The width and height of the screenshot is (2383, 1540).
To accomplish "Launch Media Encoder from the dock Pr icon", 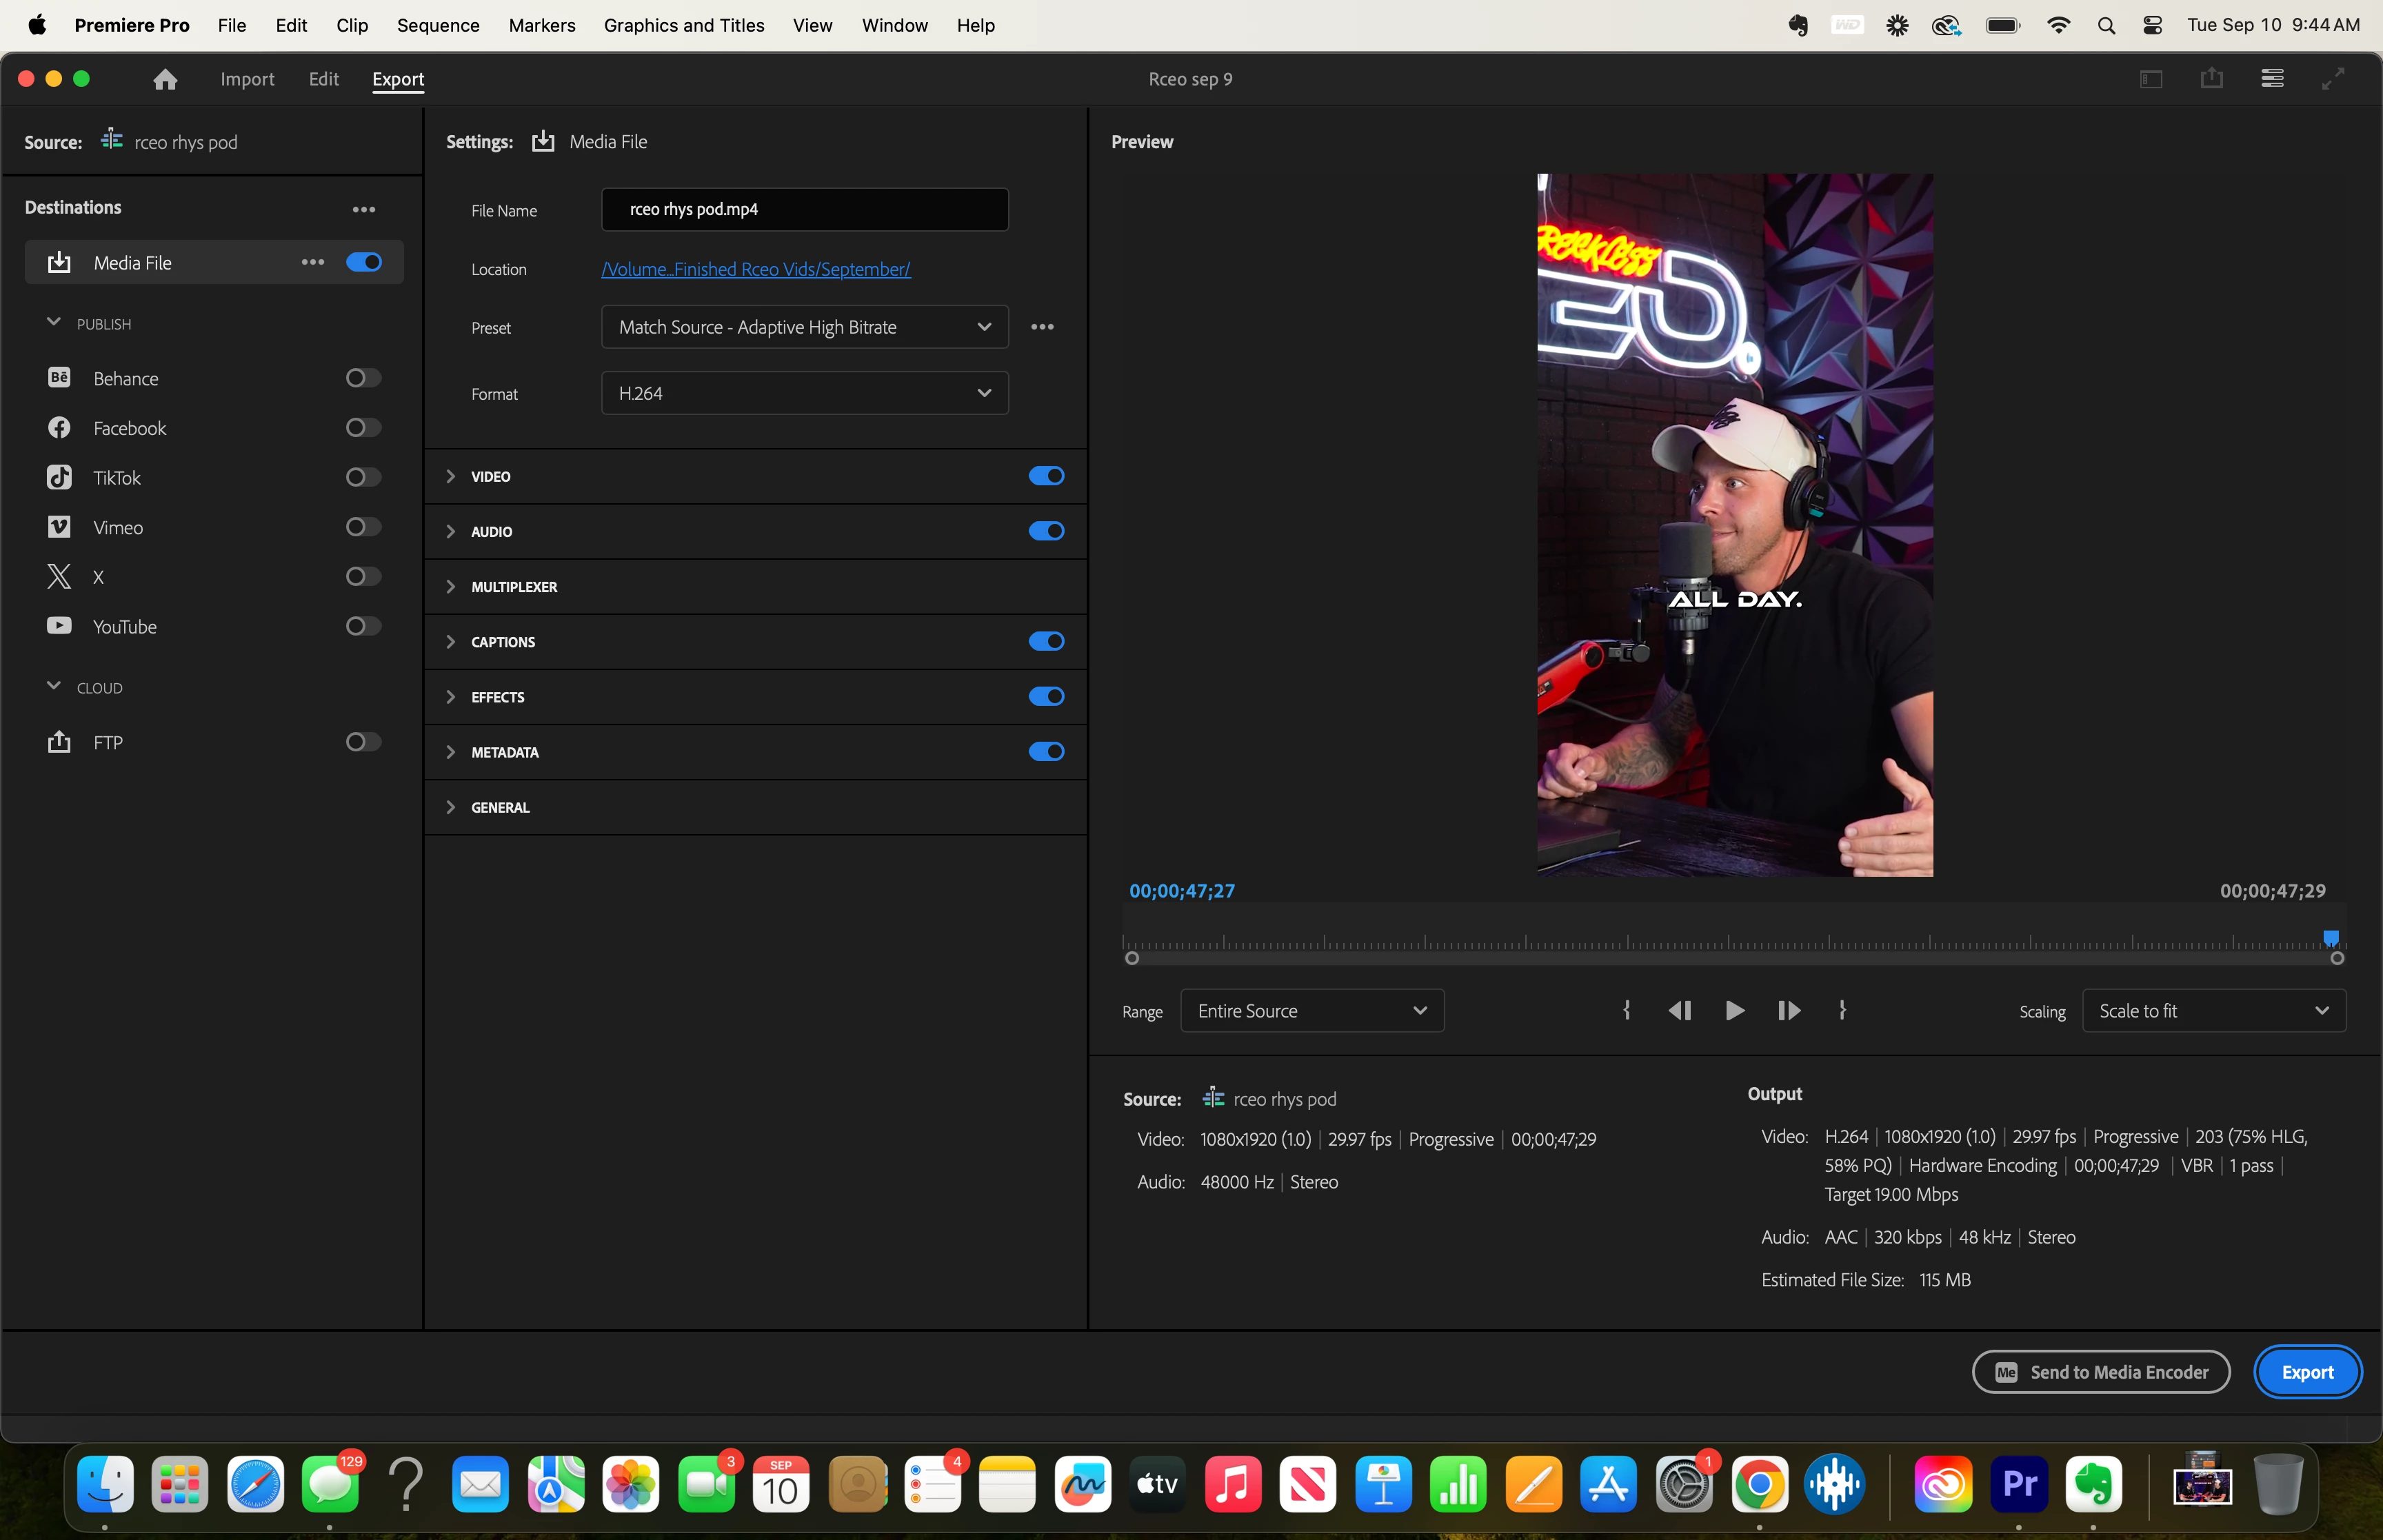I will (x=2019, y=1484).
